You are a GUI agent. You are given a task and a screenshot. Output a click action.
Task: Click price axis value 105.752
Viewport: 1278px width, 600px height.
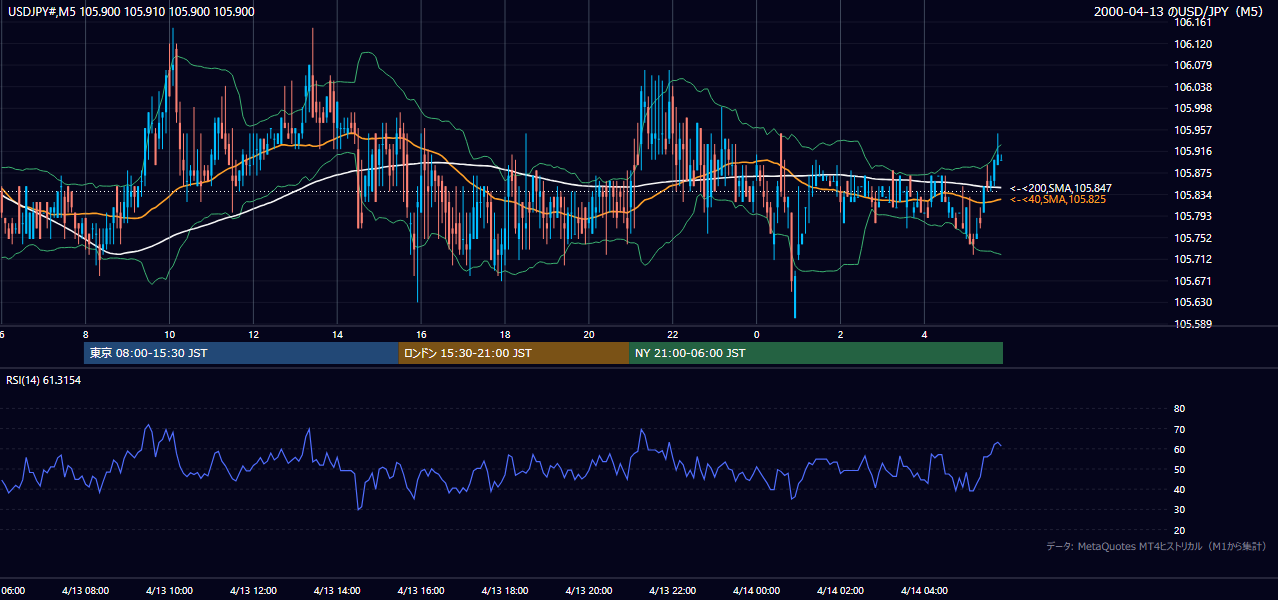(1193, 238)
